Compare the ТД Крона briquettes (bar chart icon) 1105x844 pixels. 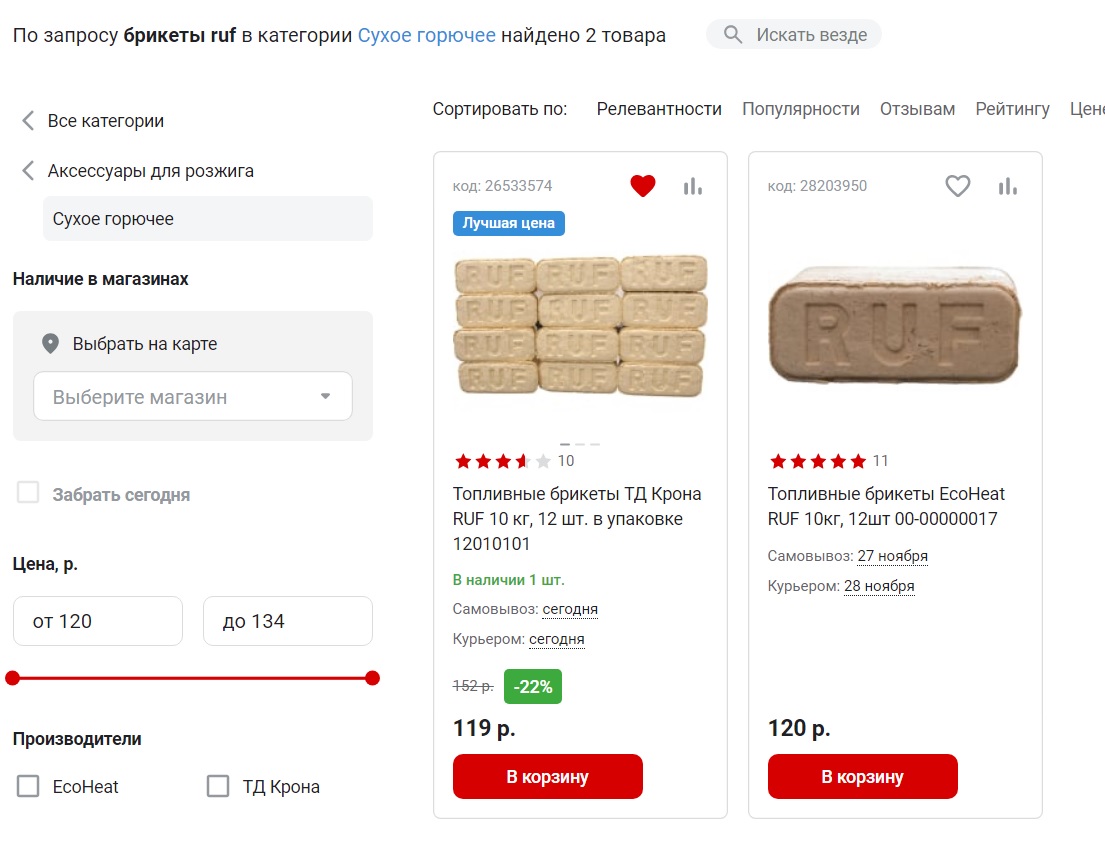pos(693,186)
